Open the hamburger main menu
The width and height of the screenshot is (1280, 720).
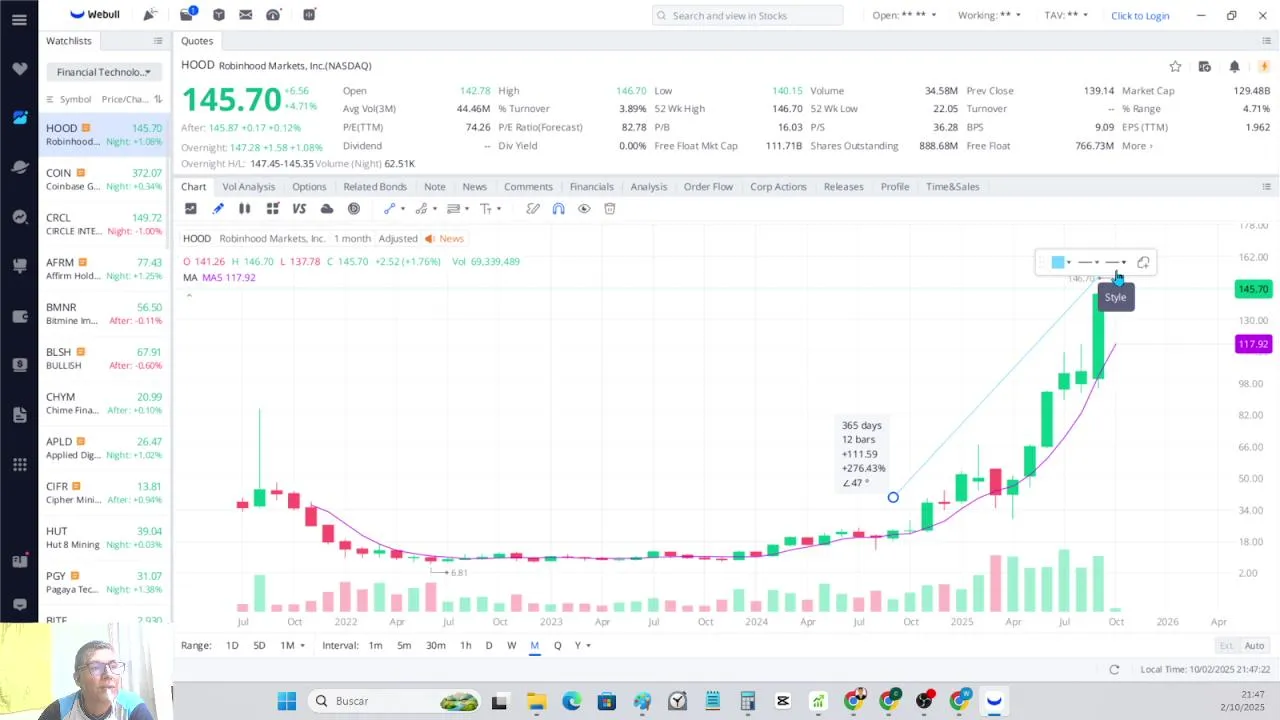coord(19,19)
